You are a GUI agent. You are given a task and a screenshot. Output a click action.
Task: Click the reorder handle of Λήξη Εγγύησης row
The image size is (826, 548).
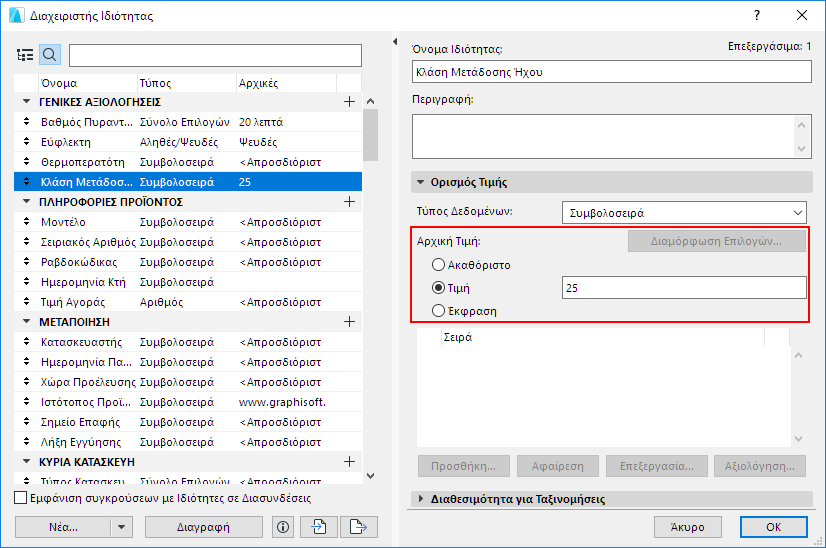(x=26, y=442)
